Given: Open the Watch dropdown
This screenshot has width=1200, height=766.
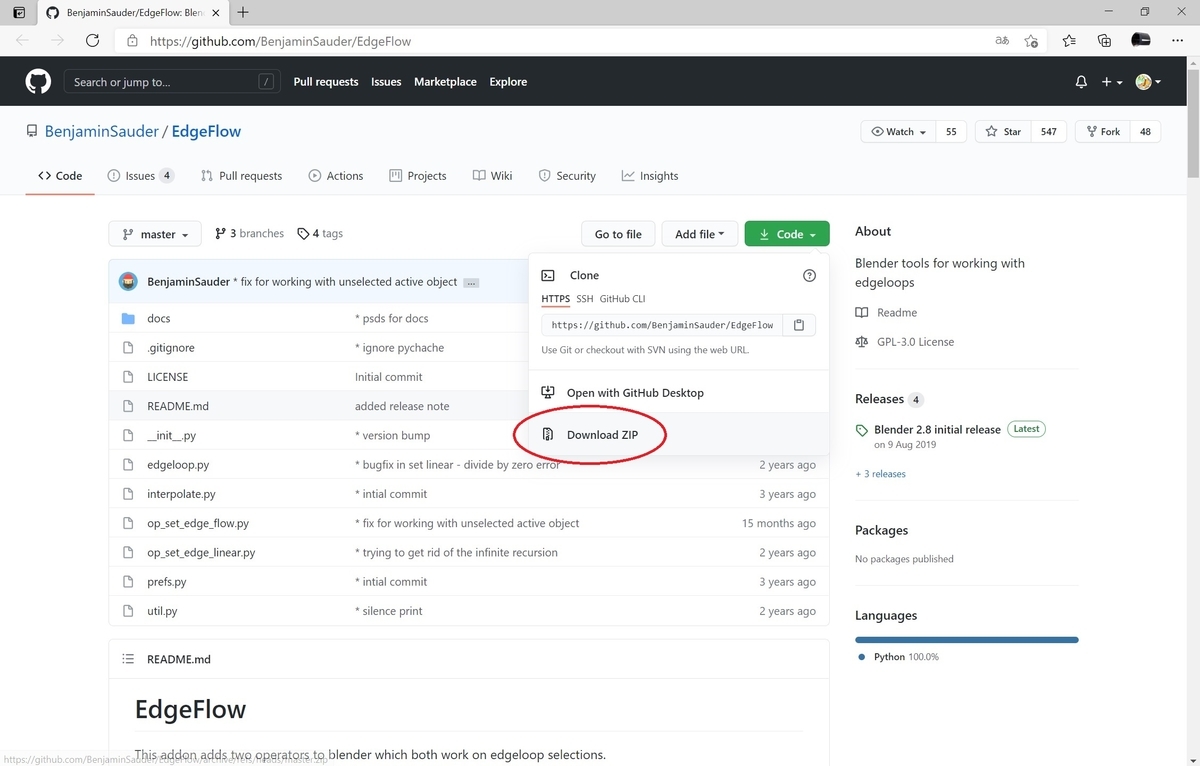Looking at the screenshot, I should click(x=898, y=132).
